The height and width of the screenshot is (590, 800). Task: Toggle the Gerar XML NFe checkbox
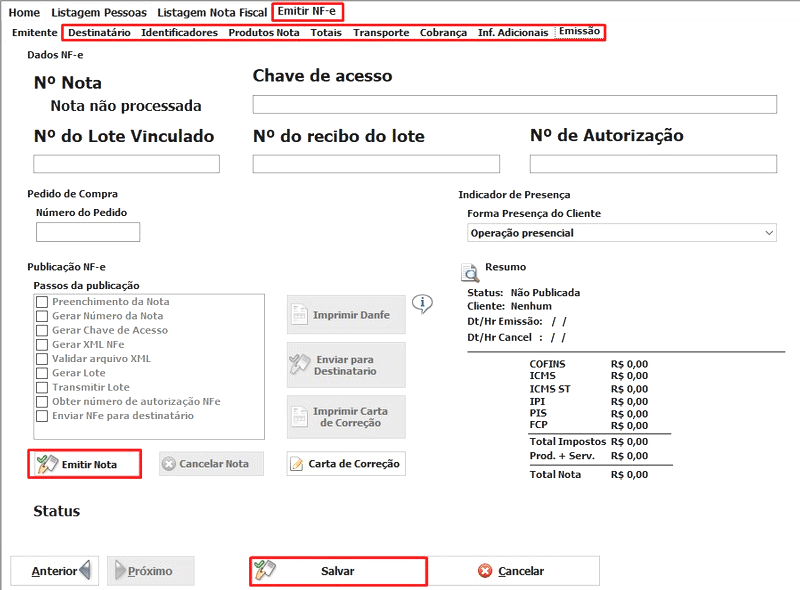(42, 344)
